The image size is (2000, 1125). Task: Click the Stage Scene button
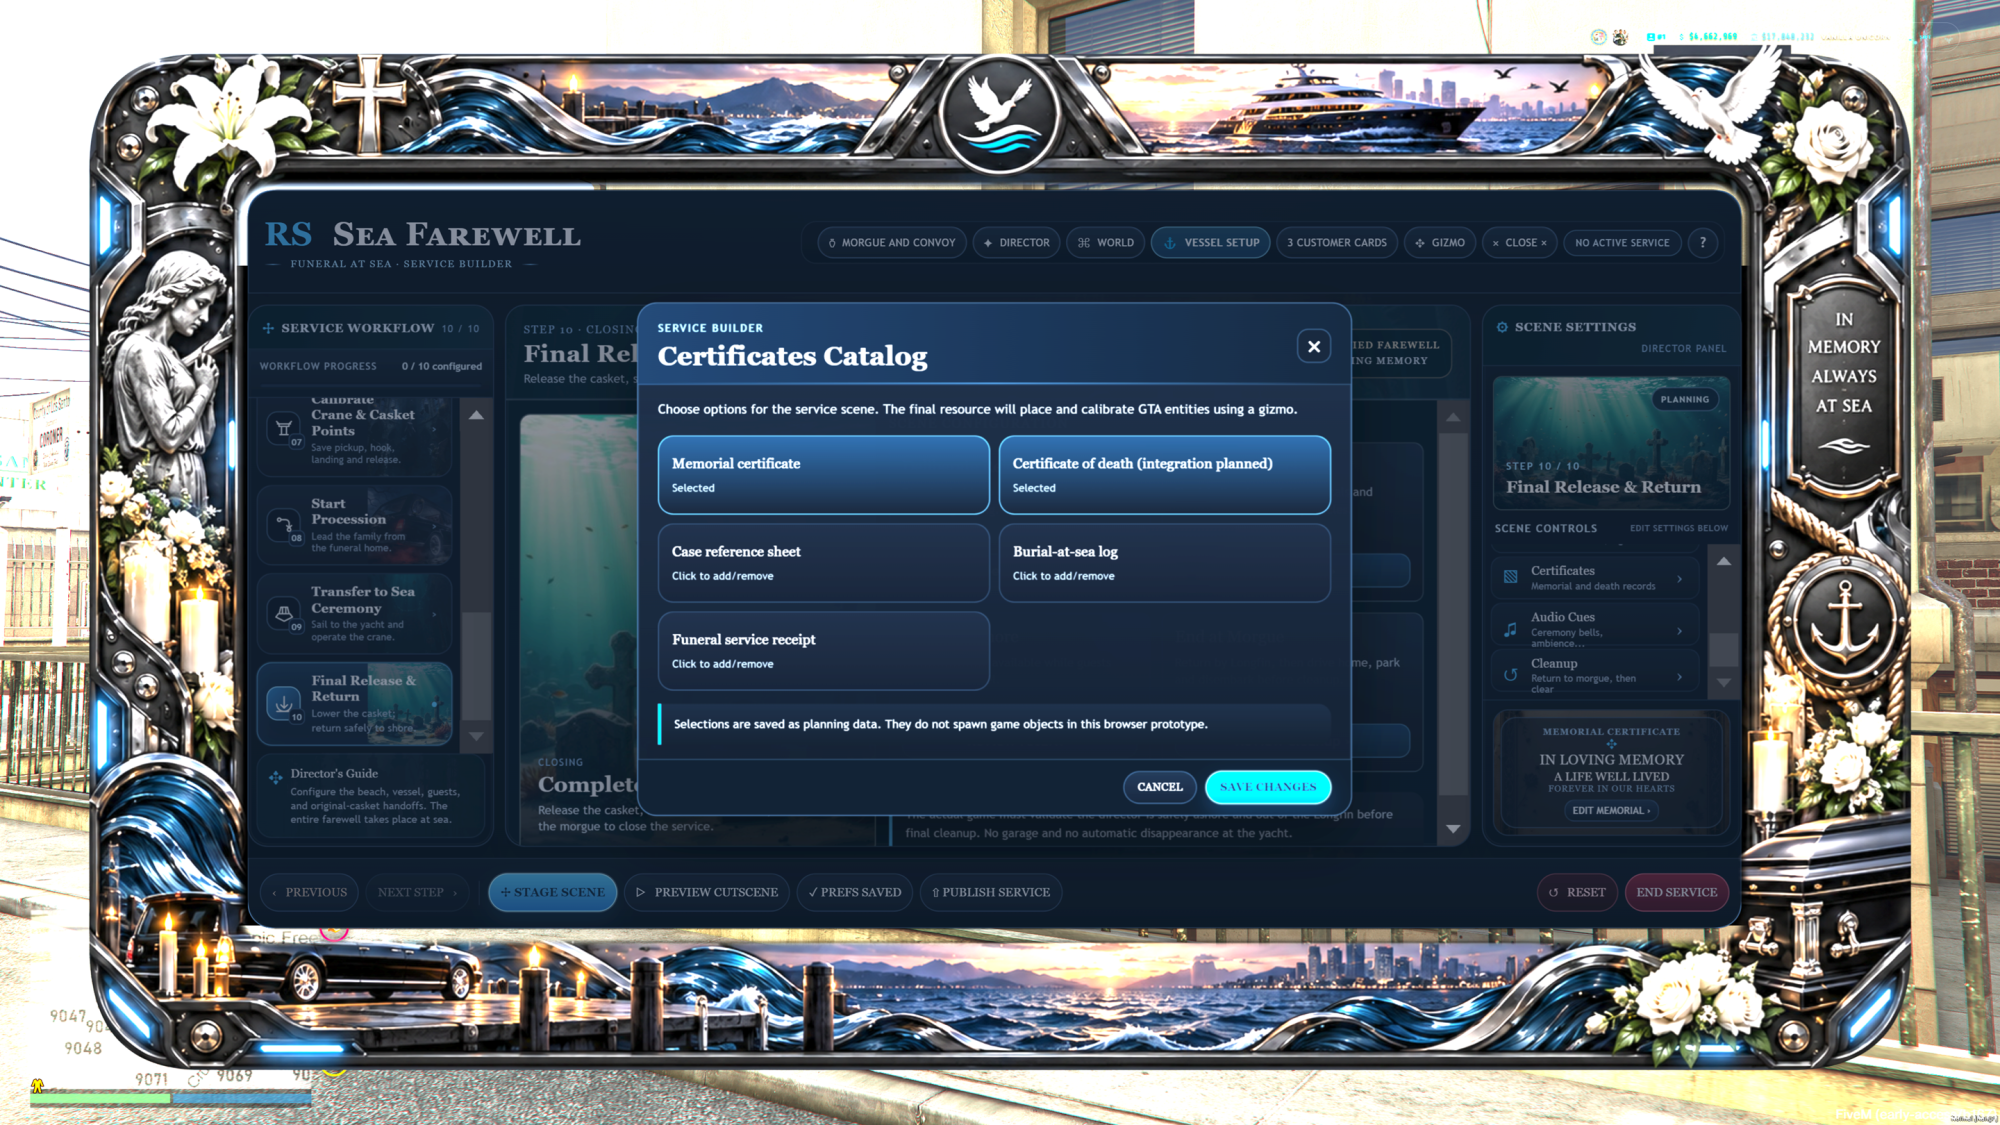coord(552,892)
